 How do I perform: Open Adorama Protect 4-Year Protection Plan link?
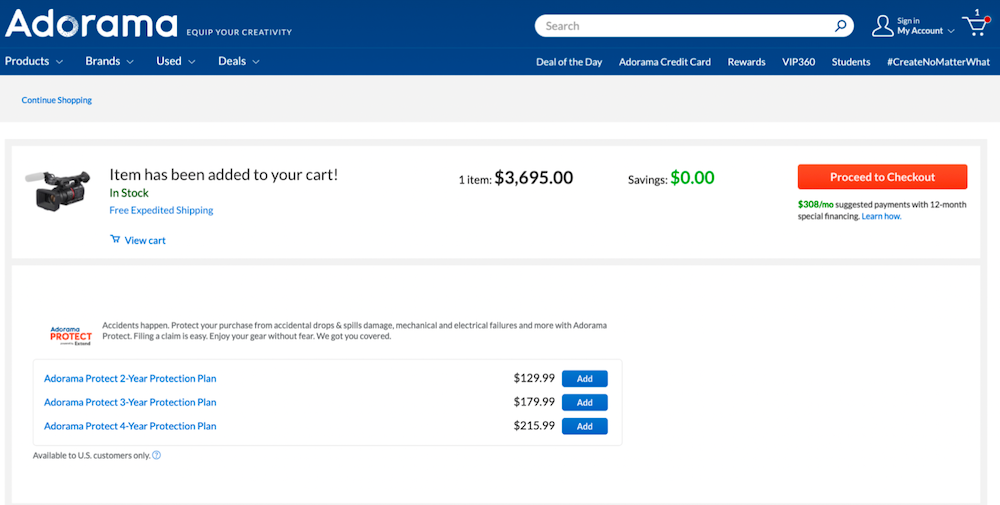pos(130,426)
